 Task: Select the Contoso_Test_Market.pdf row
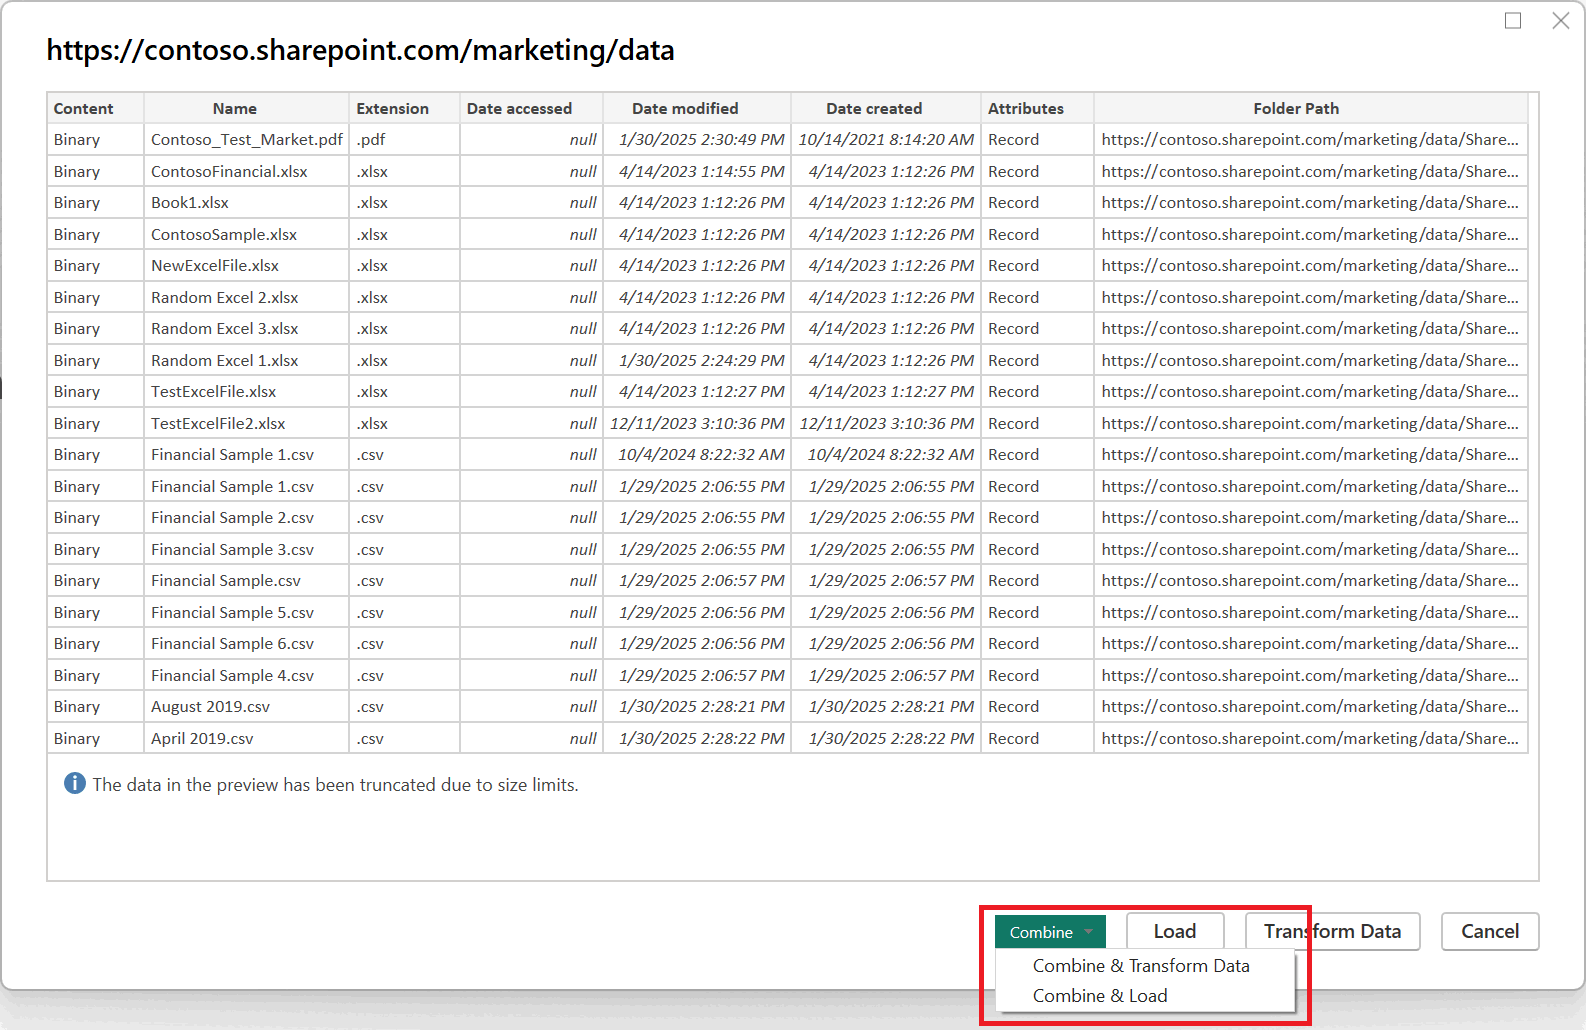tap(787, 140)
